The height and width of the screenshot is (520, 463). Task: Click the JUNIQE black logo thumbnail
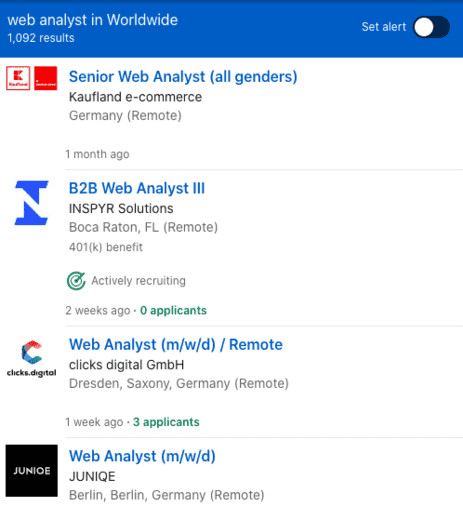coord(32,471)
